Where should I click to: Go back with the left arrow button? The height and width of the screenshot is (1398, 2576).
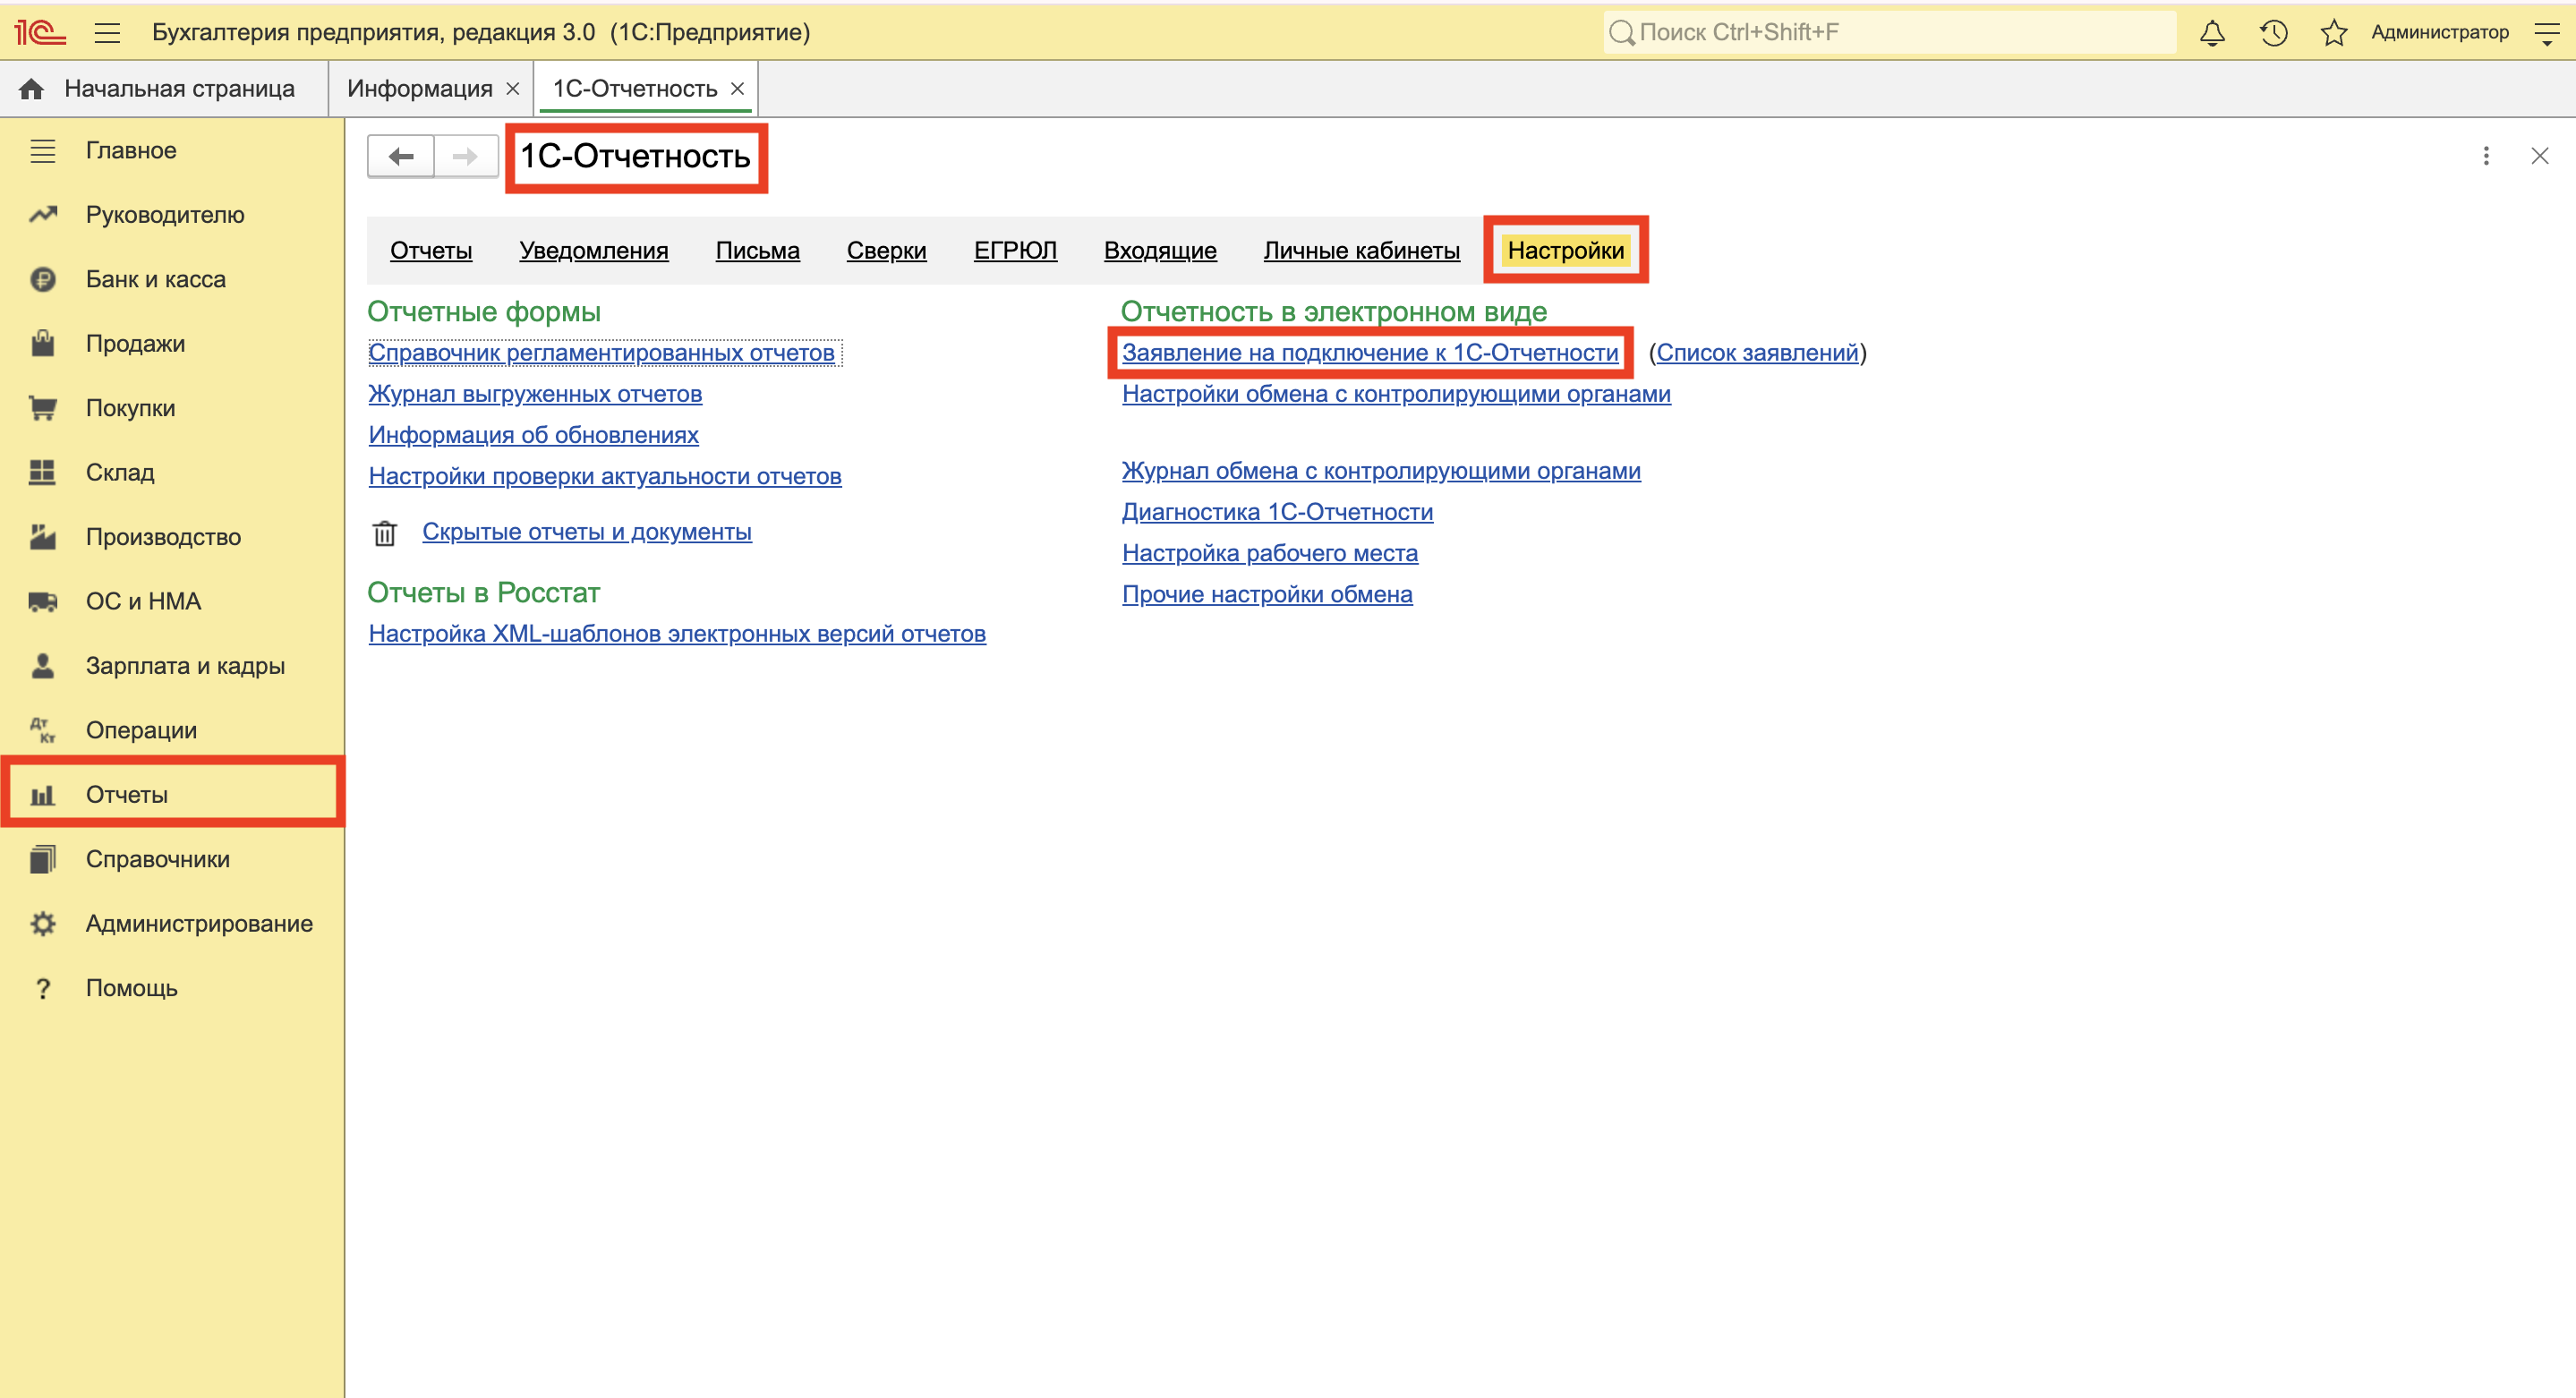pos(401,156)
